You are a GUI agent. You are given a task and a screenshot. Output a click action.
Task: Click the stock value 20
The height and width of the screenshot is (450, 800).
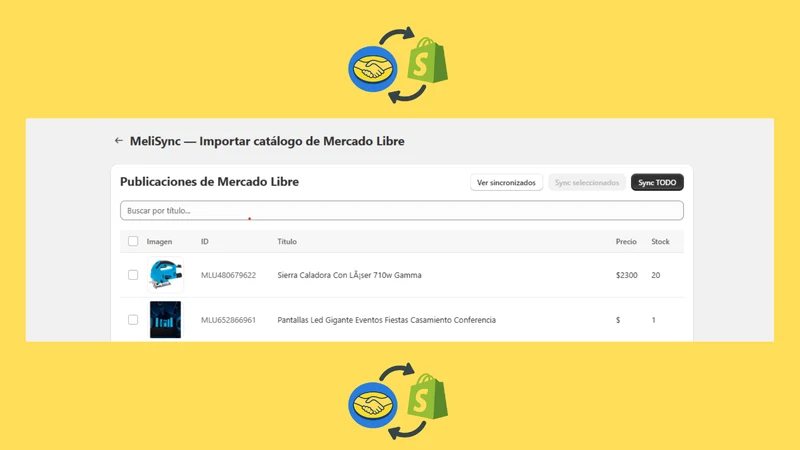pyautogui.click(x=656, y=275)
